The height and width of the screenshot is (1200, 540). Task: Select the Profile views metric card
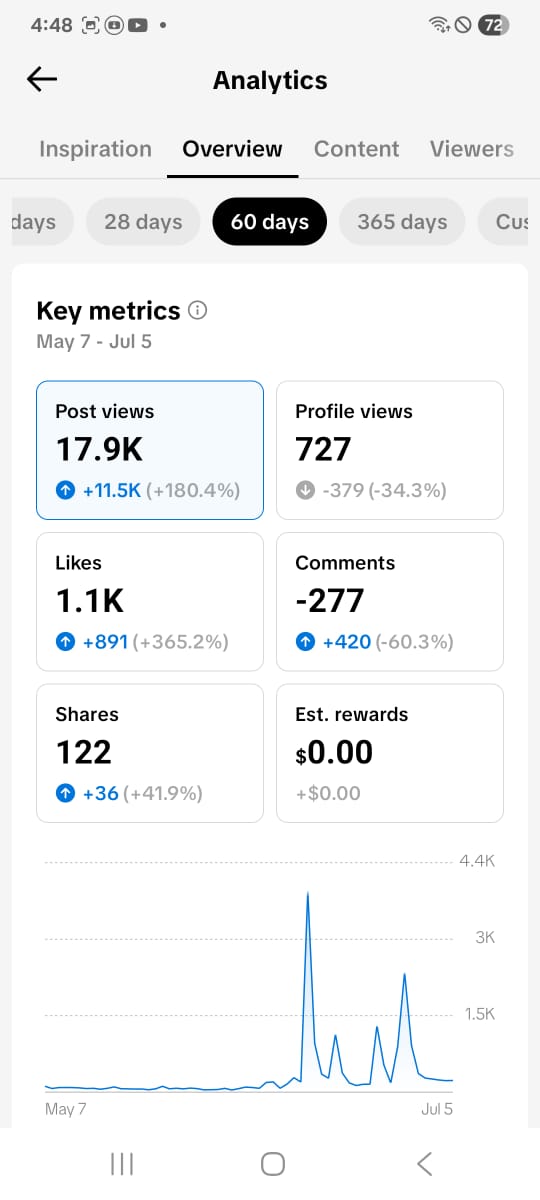coord(390,450)
